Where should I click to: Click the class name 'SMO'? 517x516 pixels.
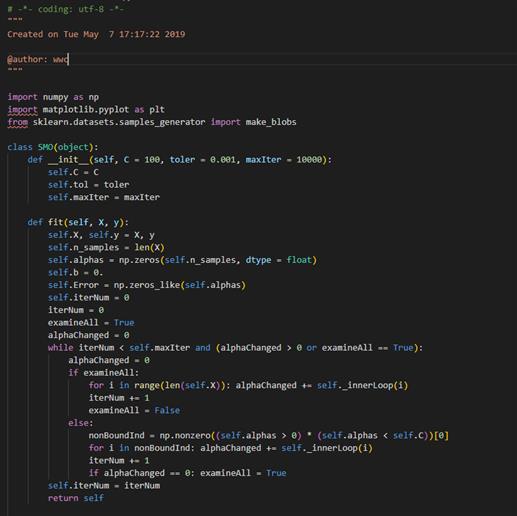(45, 147)
